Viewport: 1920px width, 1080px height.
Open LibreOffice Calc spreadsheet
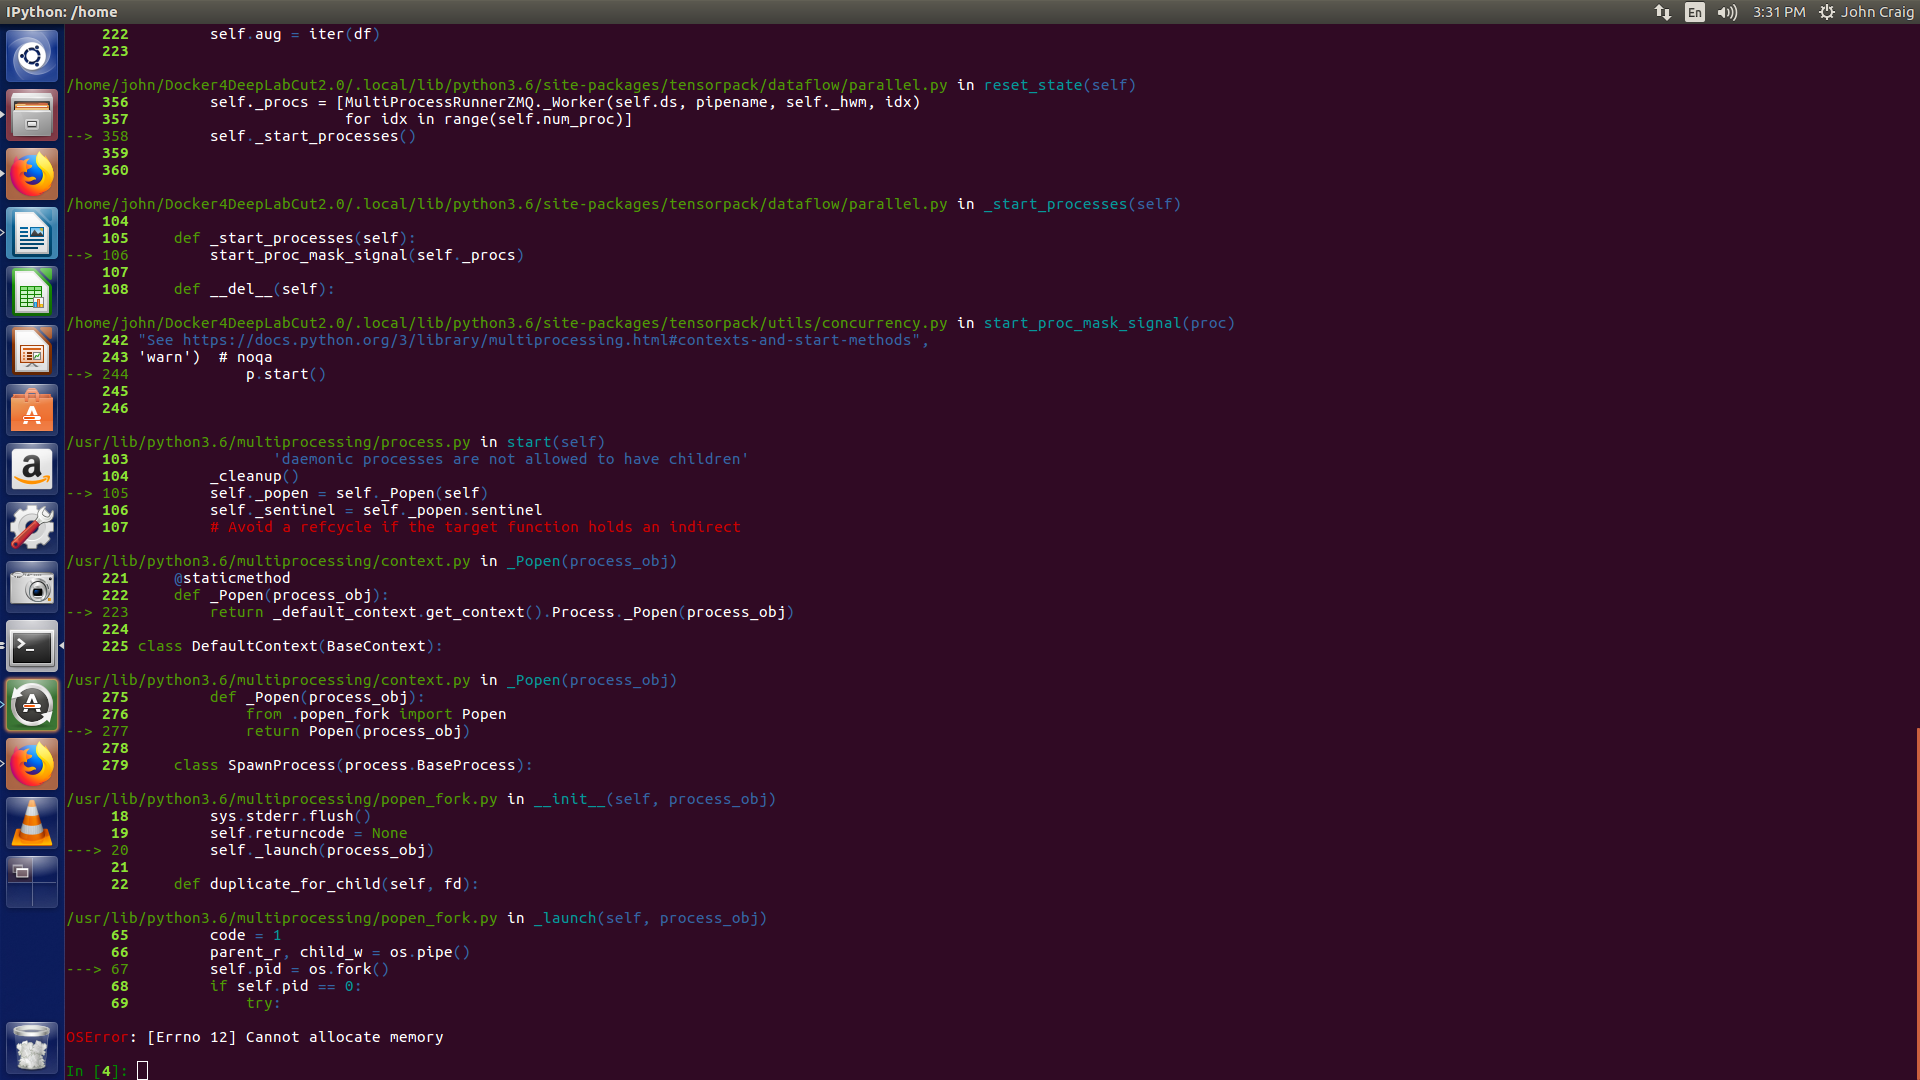pos(32,291)
